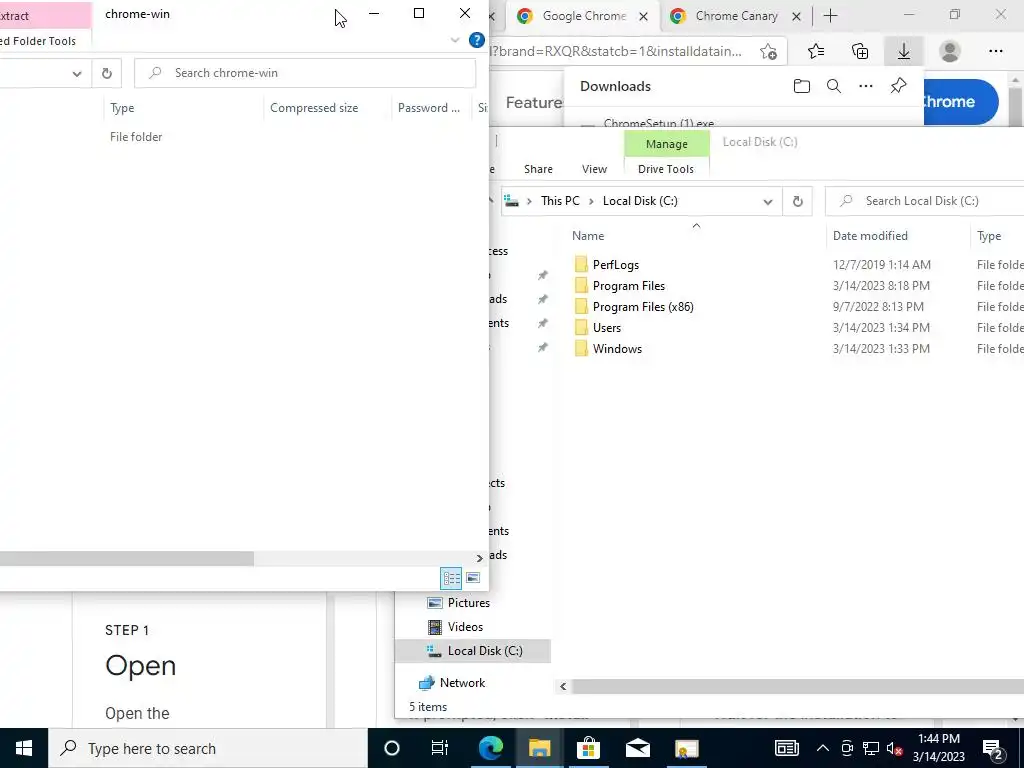1024x768 pixels.
Task: Open File Explorer from taskbar
Action: pyautogui.click(x=539, y=748)
